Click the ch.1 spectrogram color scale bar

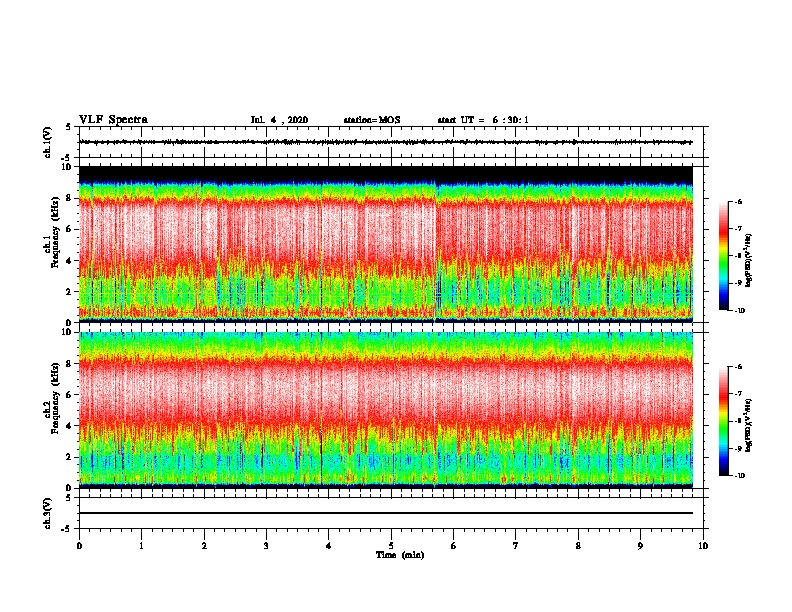coord(724,256)
